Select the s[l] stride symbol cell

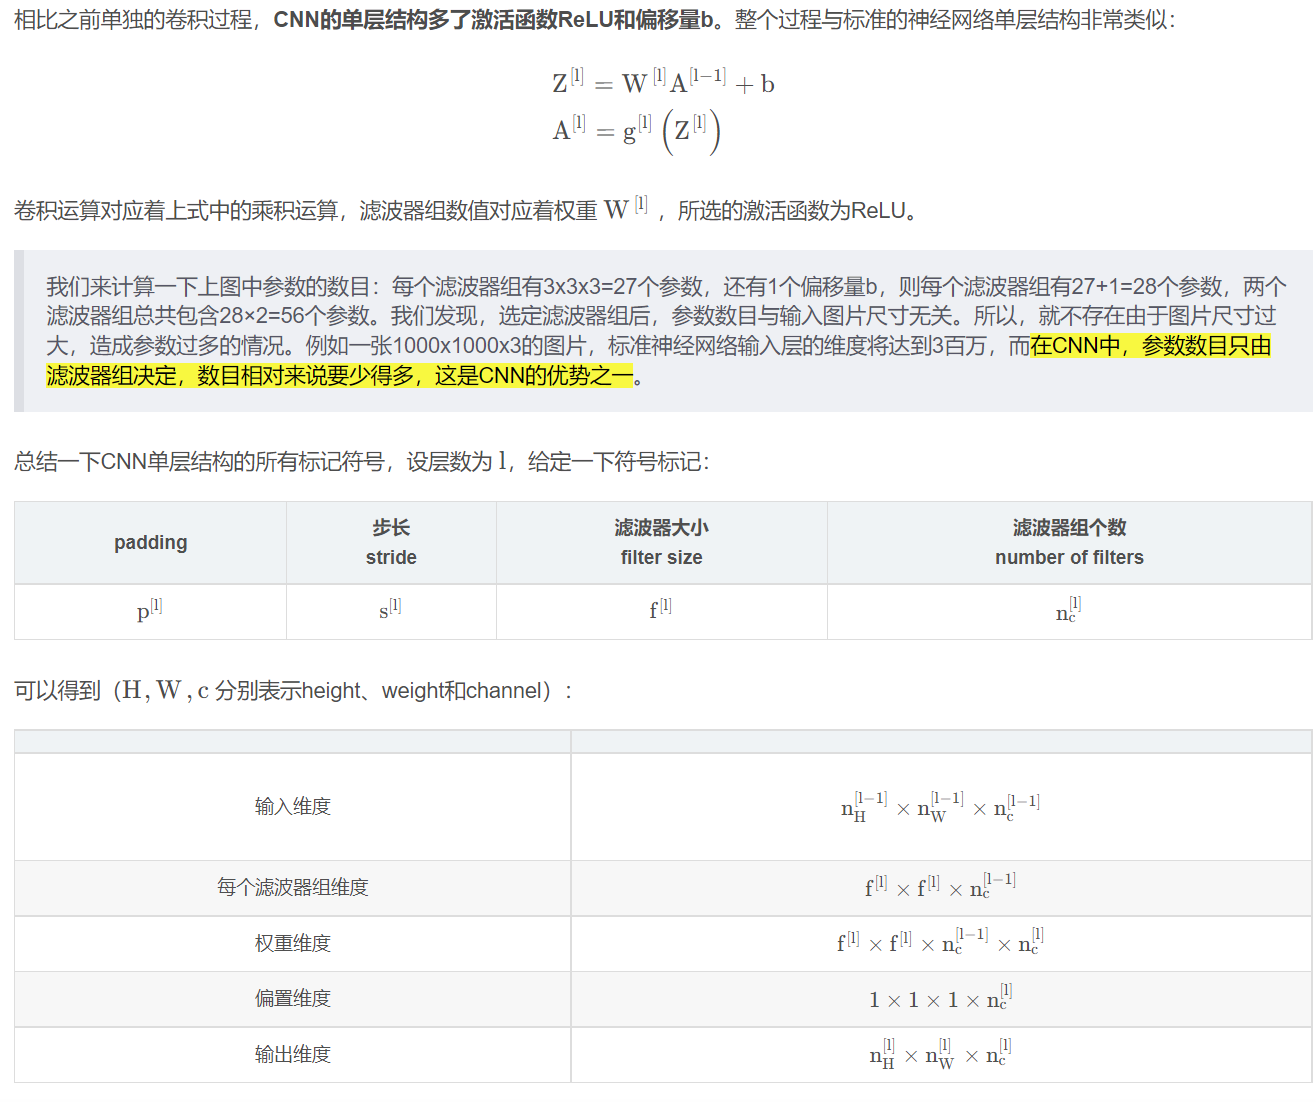(391, 611)
